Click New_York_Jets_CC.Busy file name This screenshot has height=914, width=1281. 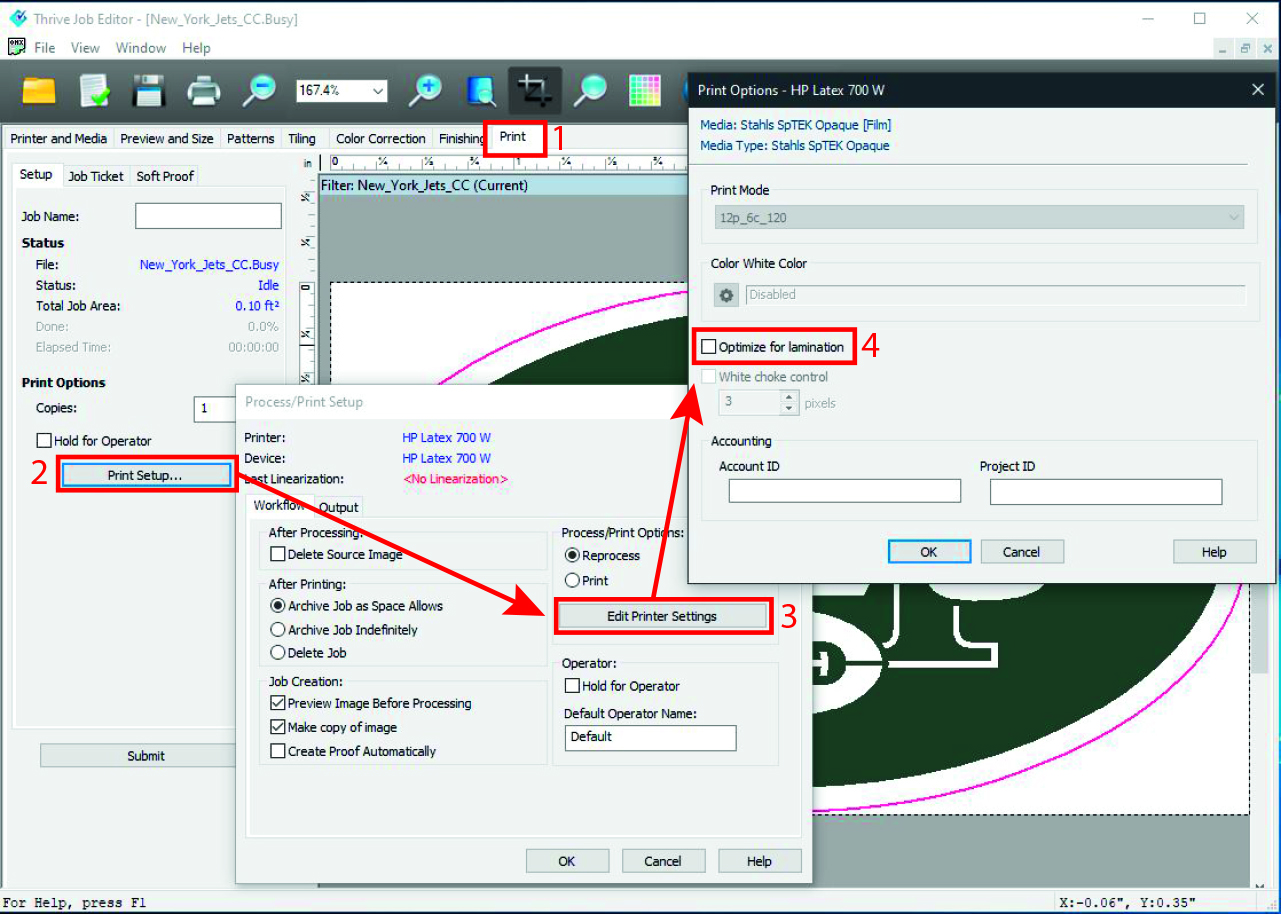click(209, 265)
